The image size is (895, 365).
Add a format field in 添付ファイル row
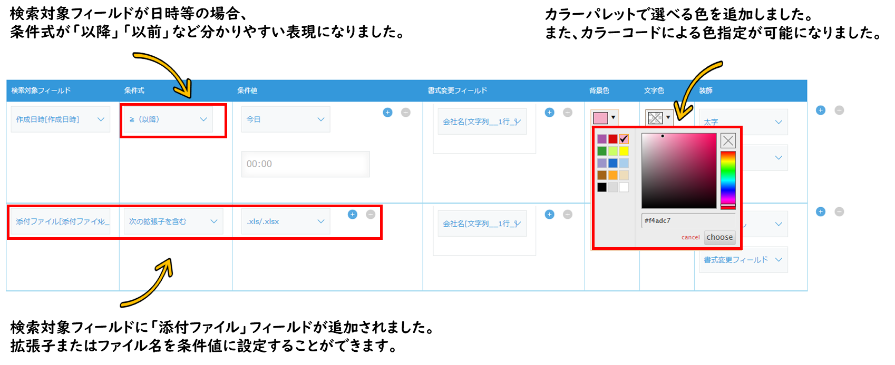(550, 214)
